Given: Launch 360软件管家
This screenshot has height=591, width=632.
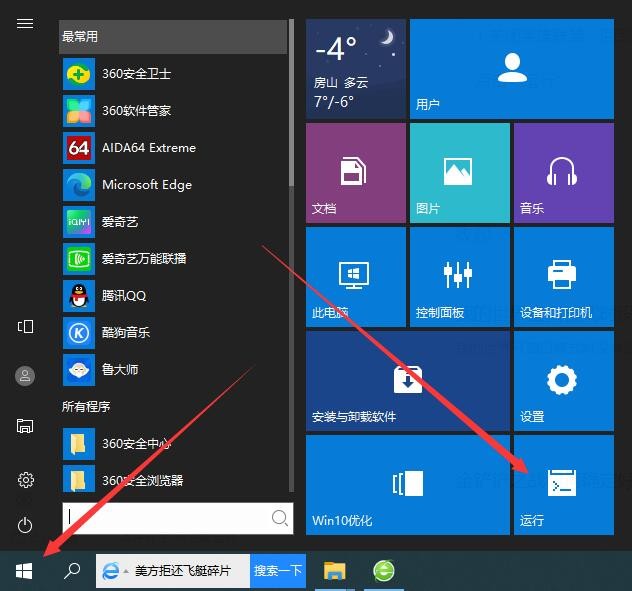Looking at the screenshot, I should tap(173, 110).
